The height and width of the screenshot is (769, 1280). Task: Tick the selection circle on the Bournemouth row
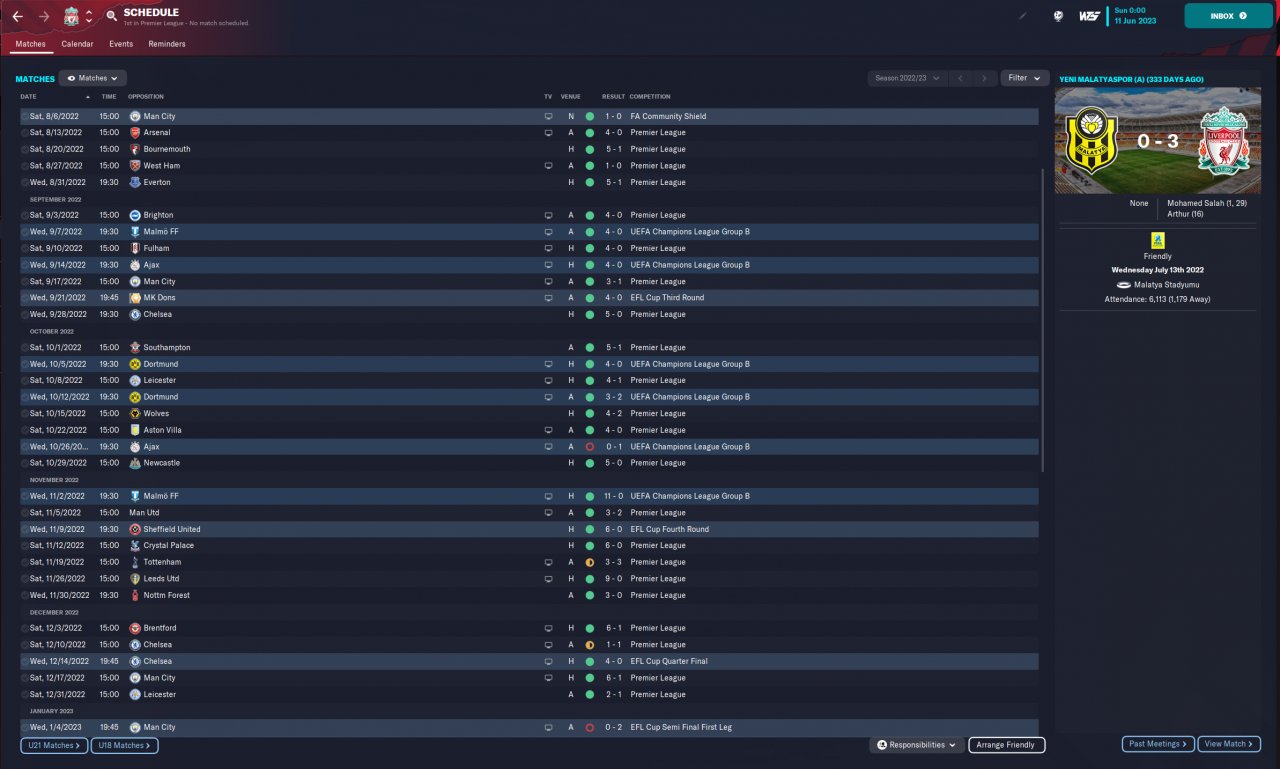[25, 149]
